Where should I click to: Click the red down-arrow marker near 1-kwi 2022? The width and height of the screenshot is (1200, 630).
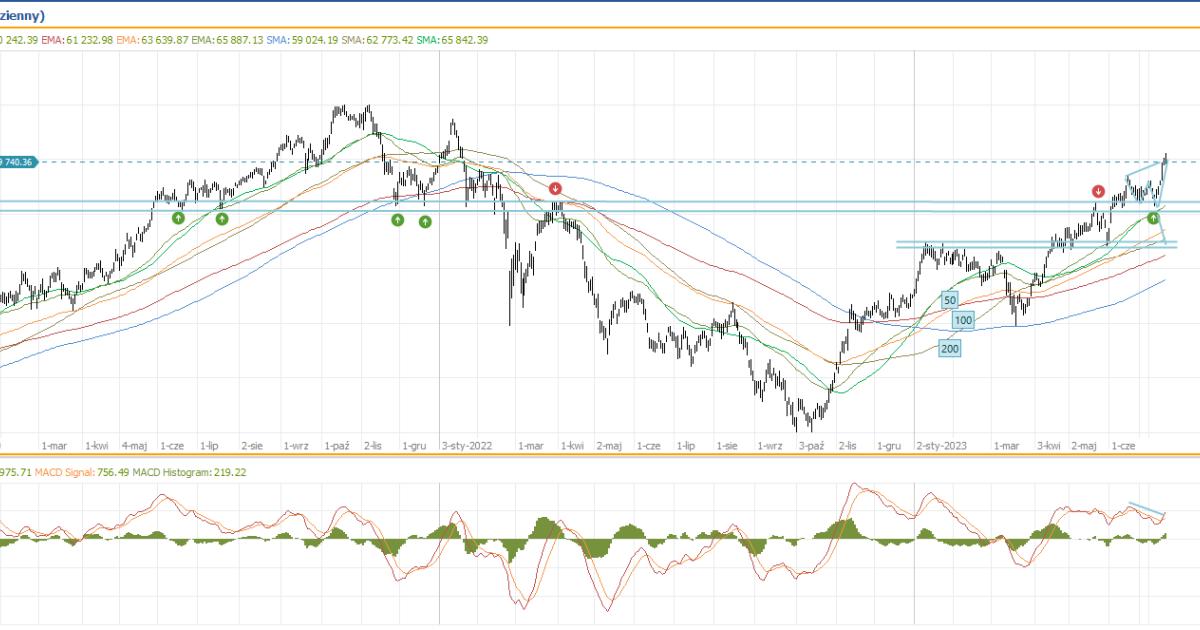coord(556,188)
